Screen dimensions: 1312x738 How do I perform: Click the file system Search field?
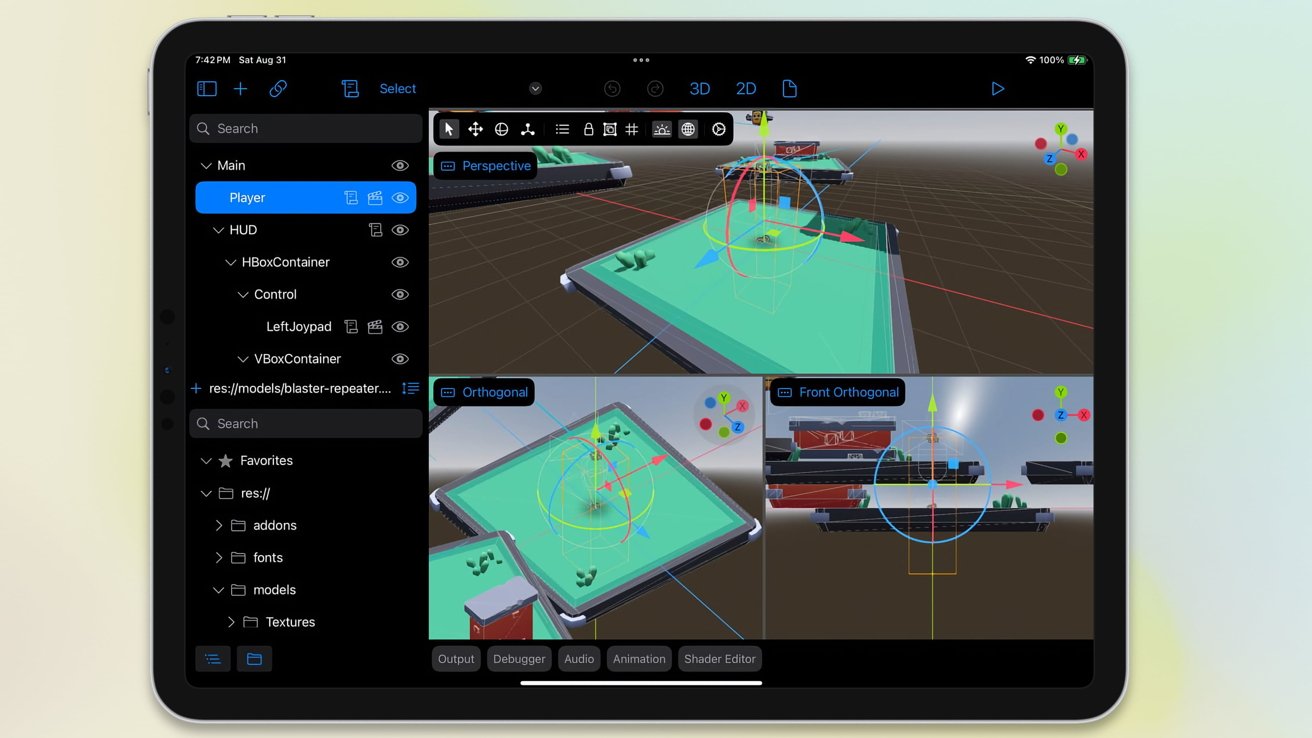click(x=306, y=423)
